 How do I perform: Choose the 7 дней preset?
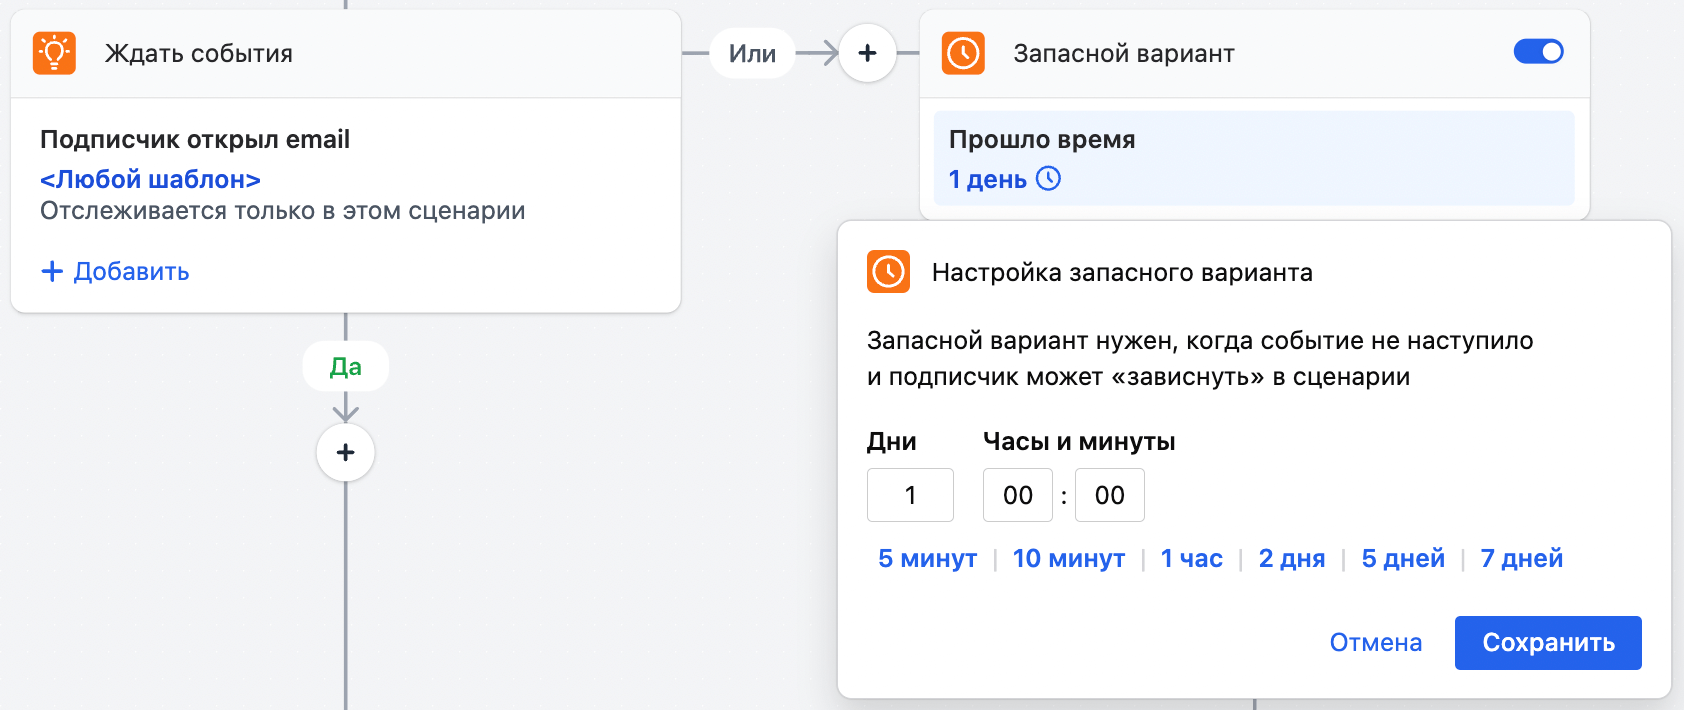click(1521, 558)
